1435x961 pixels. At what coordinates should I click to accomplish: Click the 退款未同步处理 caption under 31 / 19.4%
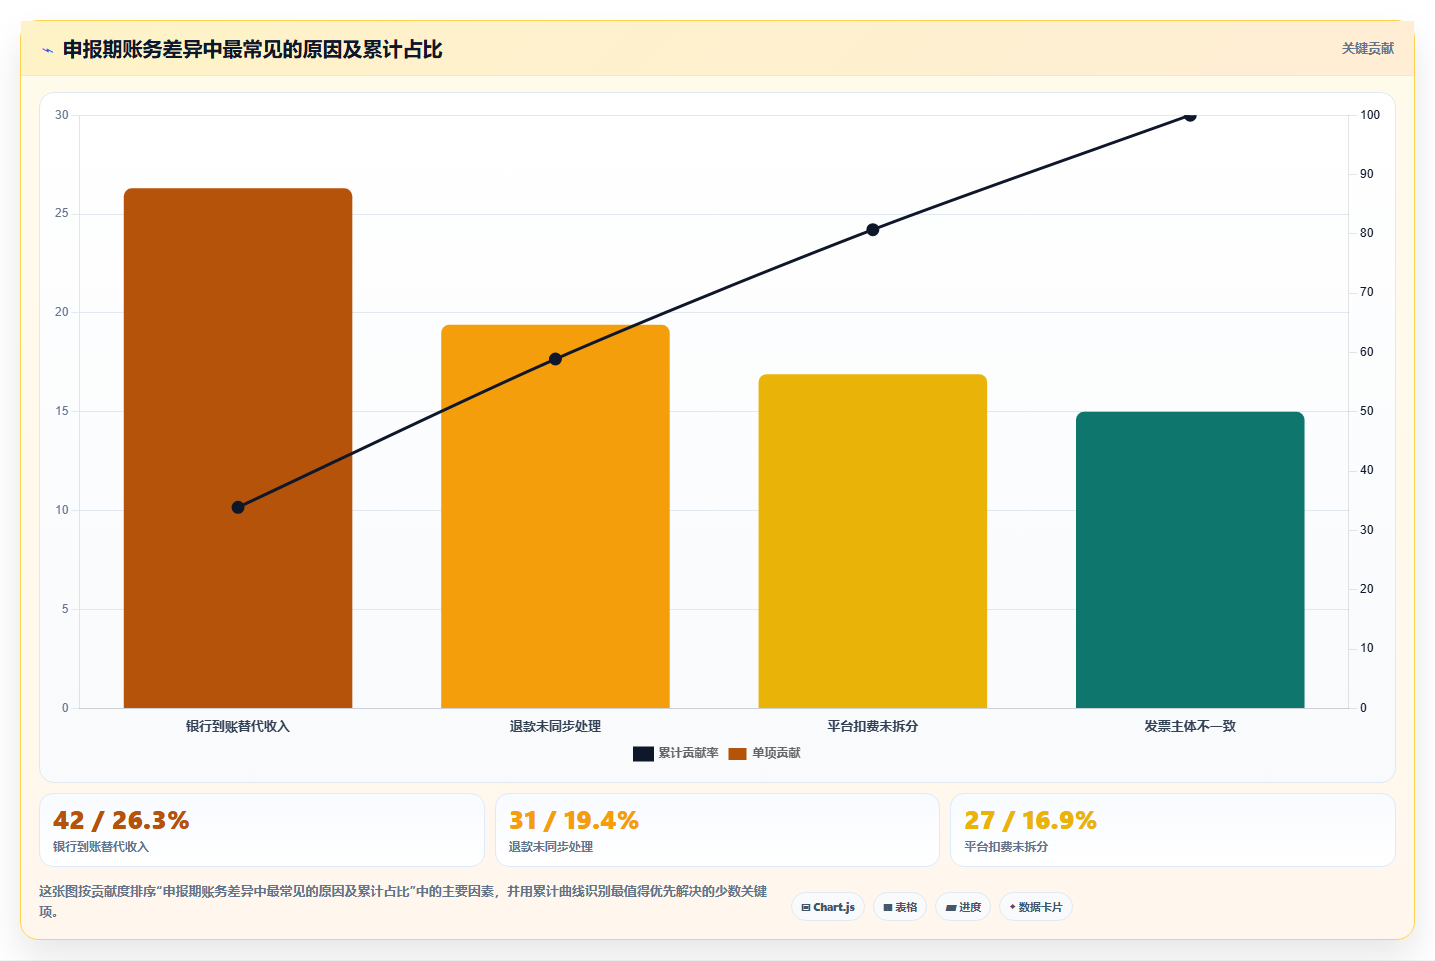pos(551,846)
